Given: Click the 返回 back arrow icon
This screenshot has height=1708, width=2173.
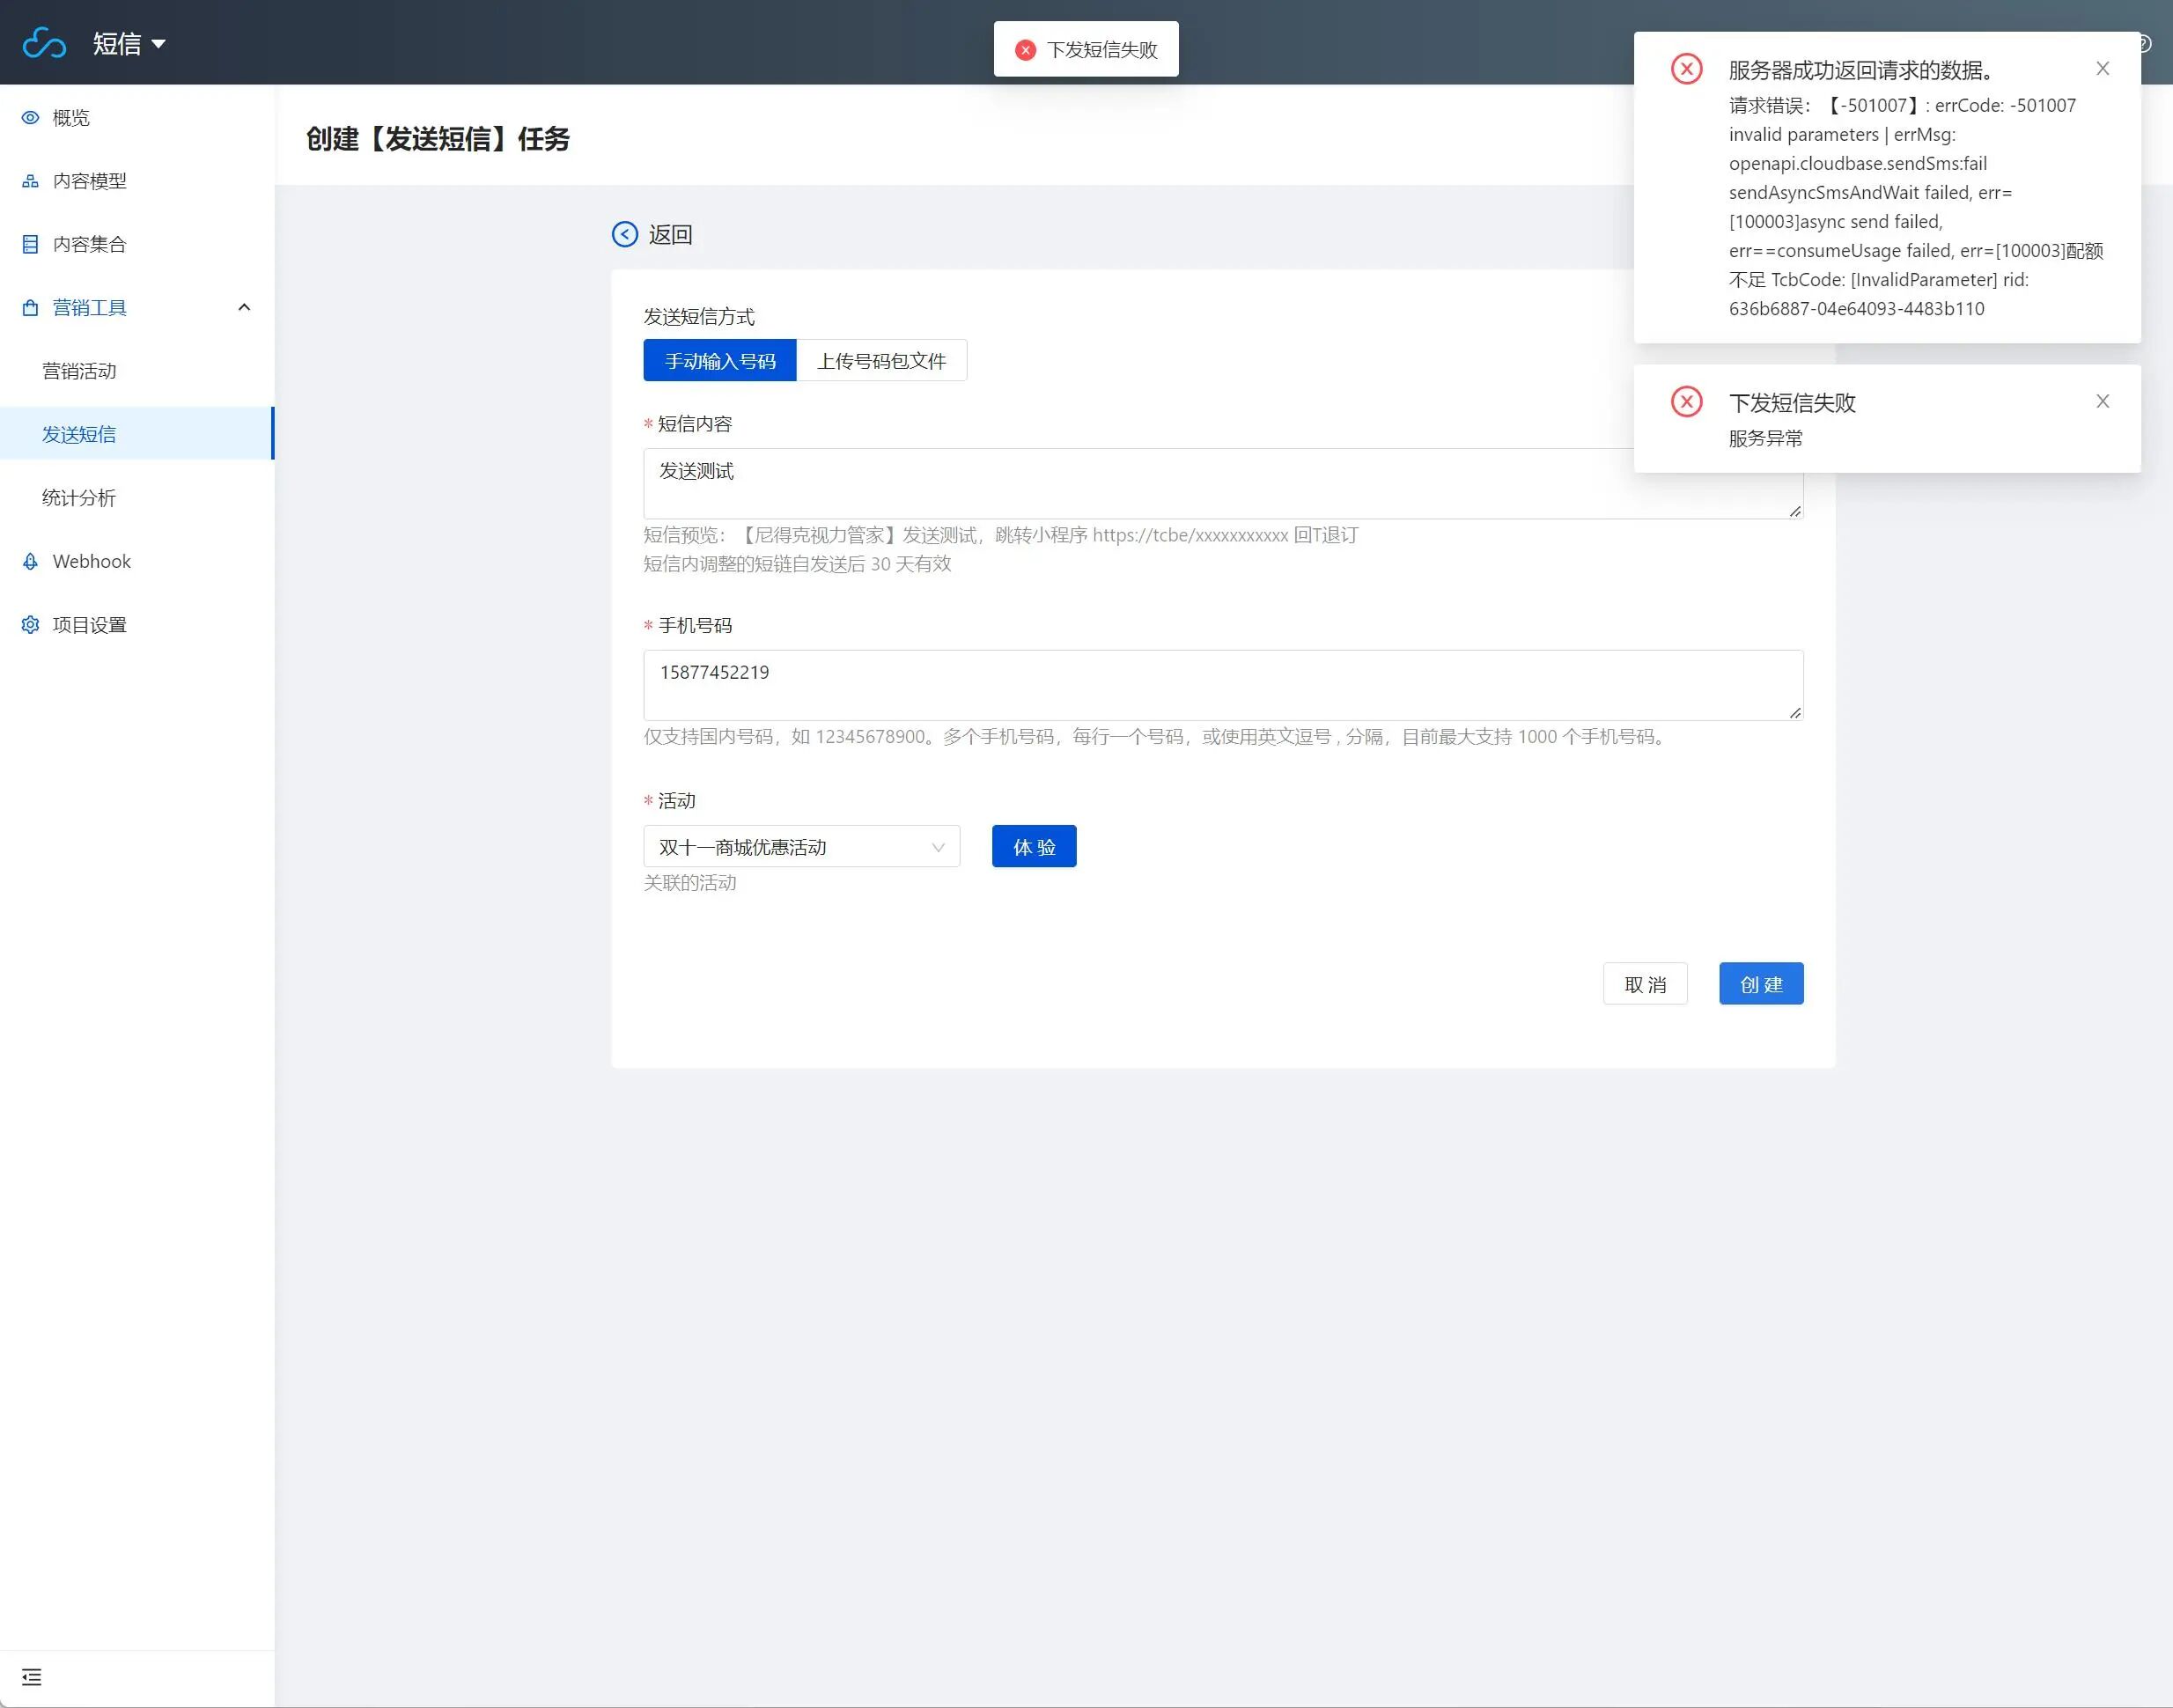Looking at the screenshot, I should coord(625,234).
